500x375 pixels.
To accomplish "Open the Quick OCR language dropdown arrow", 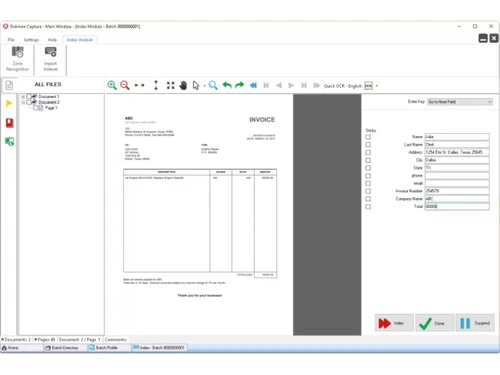I will pyautogui.click(x=377, y=86).
